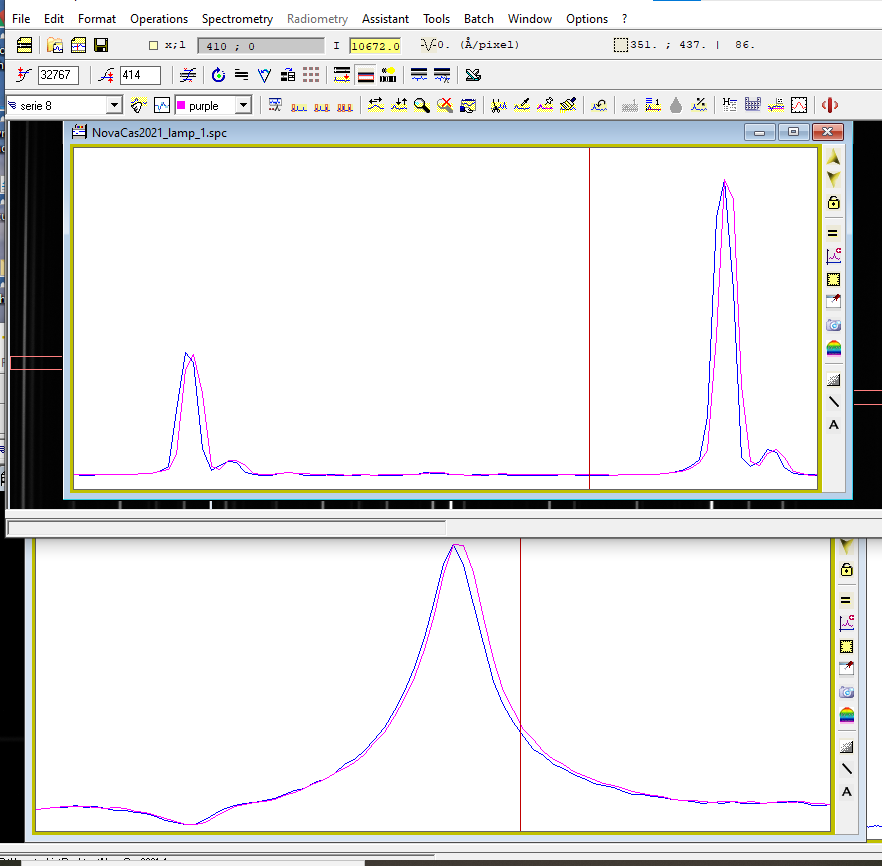Click the yellow down arrow in lamp window
The width and height of the screenshot is (882, 866).
click(x=833, y=179)
